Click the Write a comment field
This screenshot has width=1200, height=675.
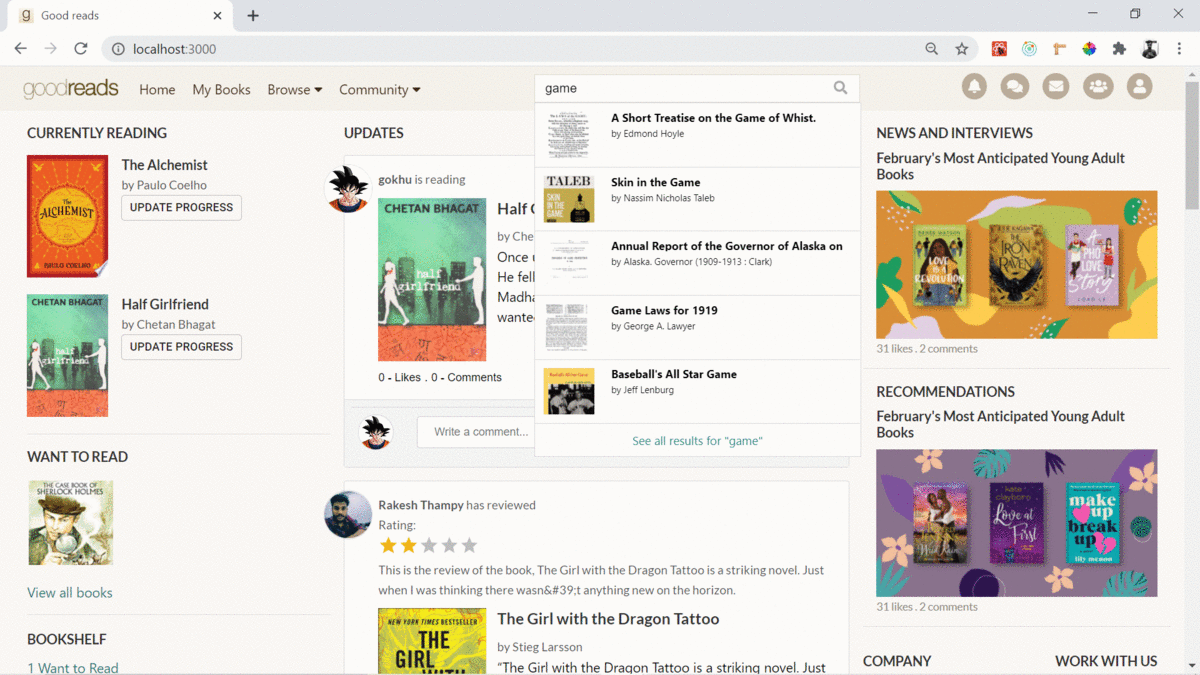click(x=476, y=432)
